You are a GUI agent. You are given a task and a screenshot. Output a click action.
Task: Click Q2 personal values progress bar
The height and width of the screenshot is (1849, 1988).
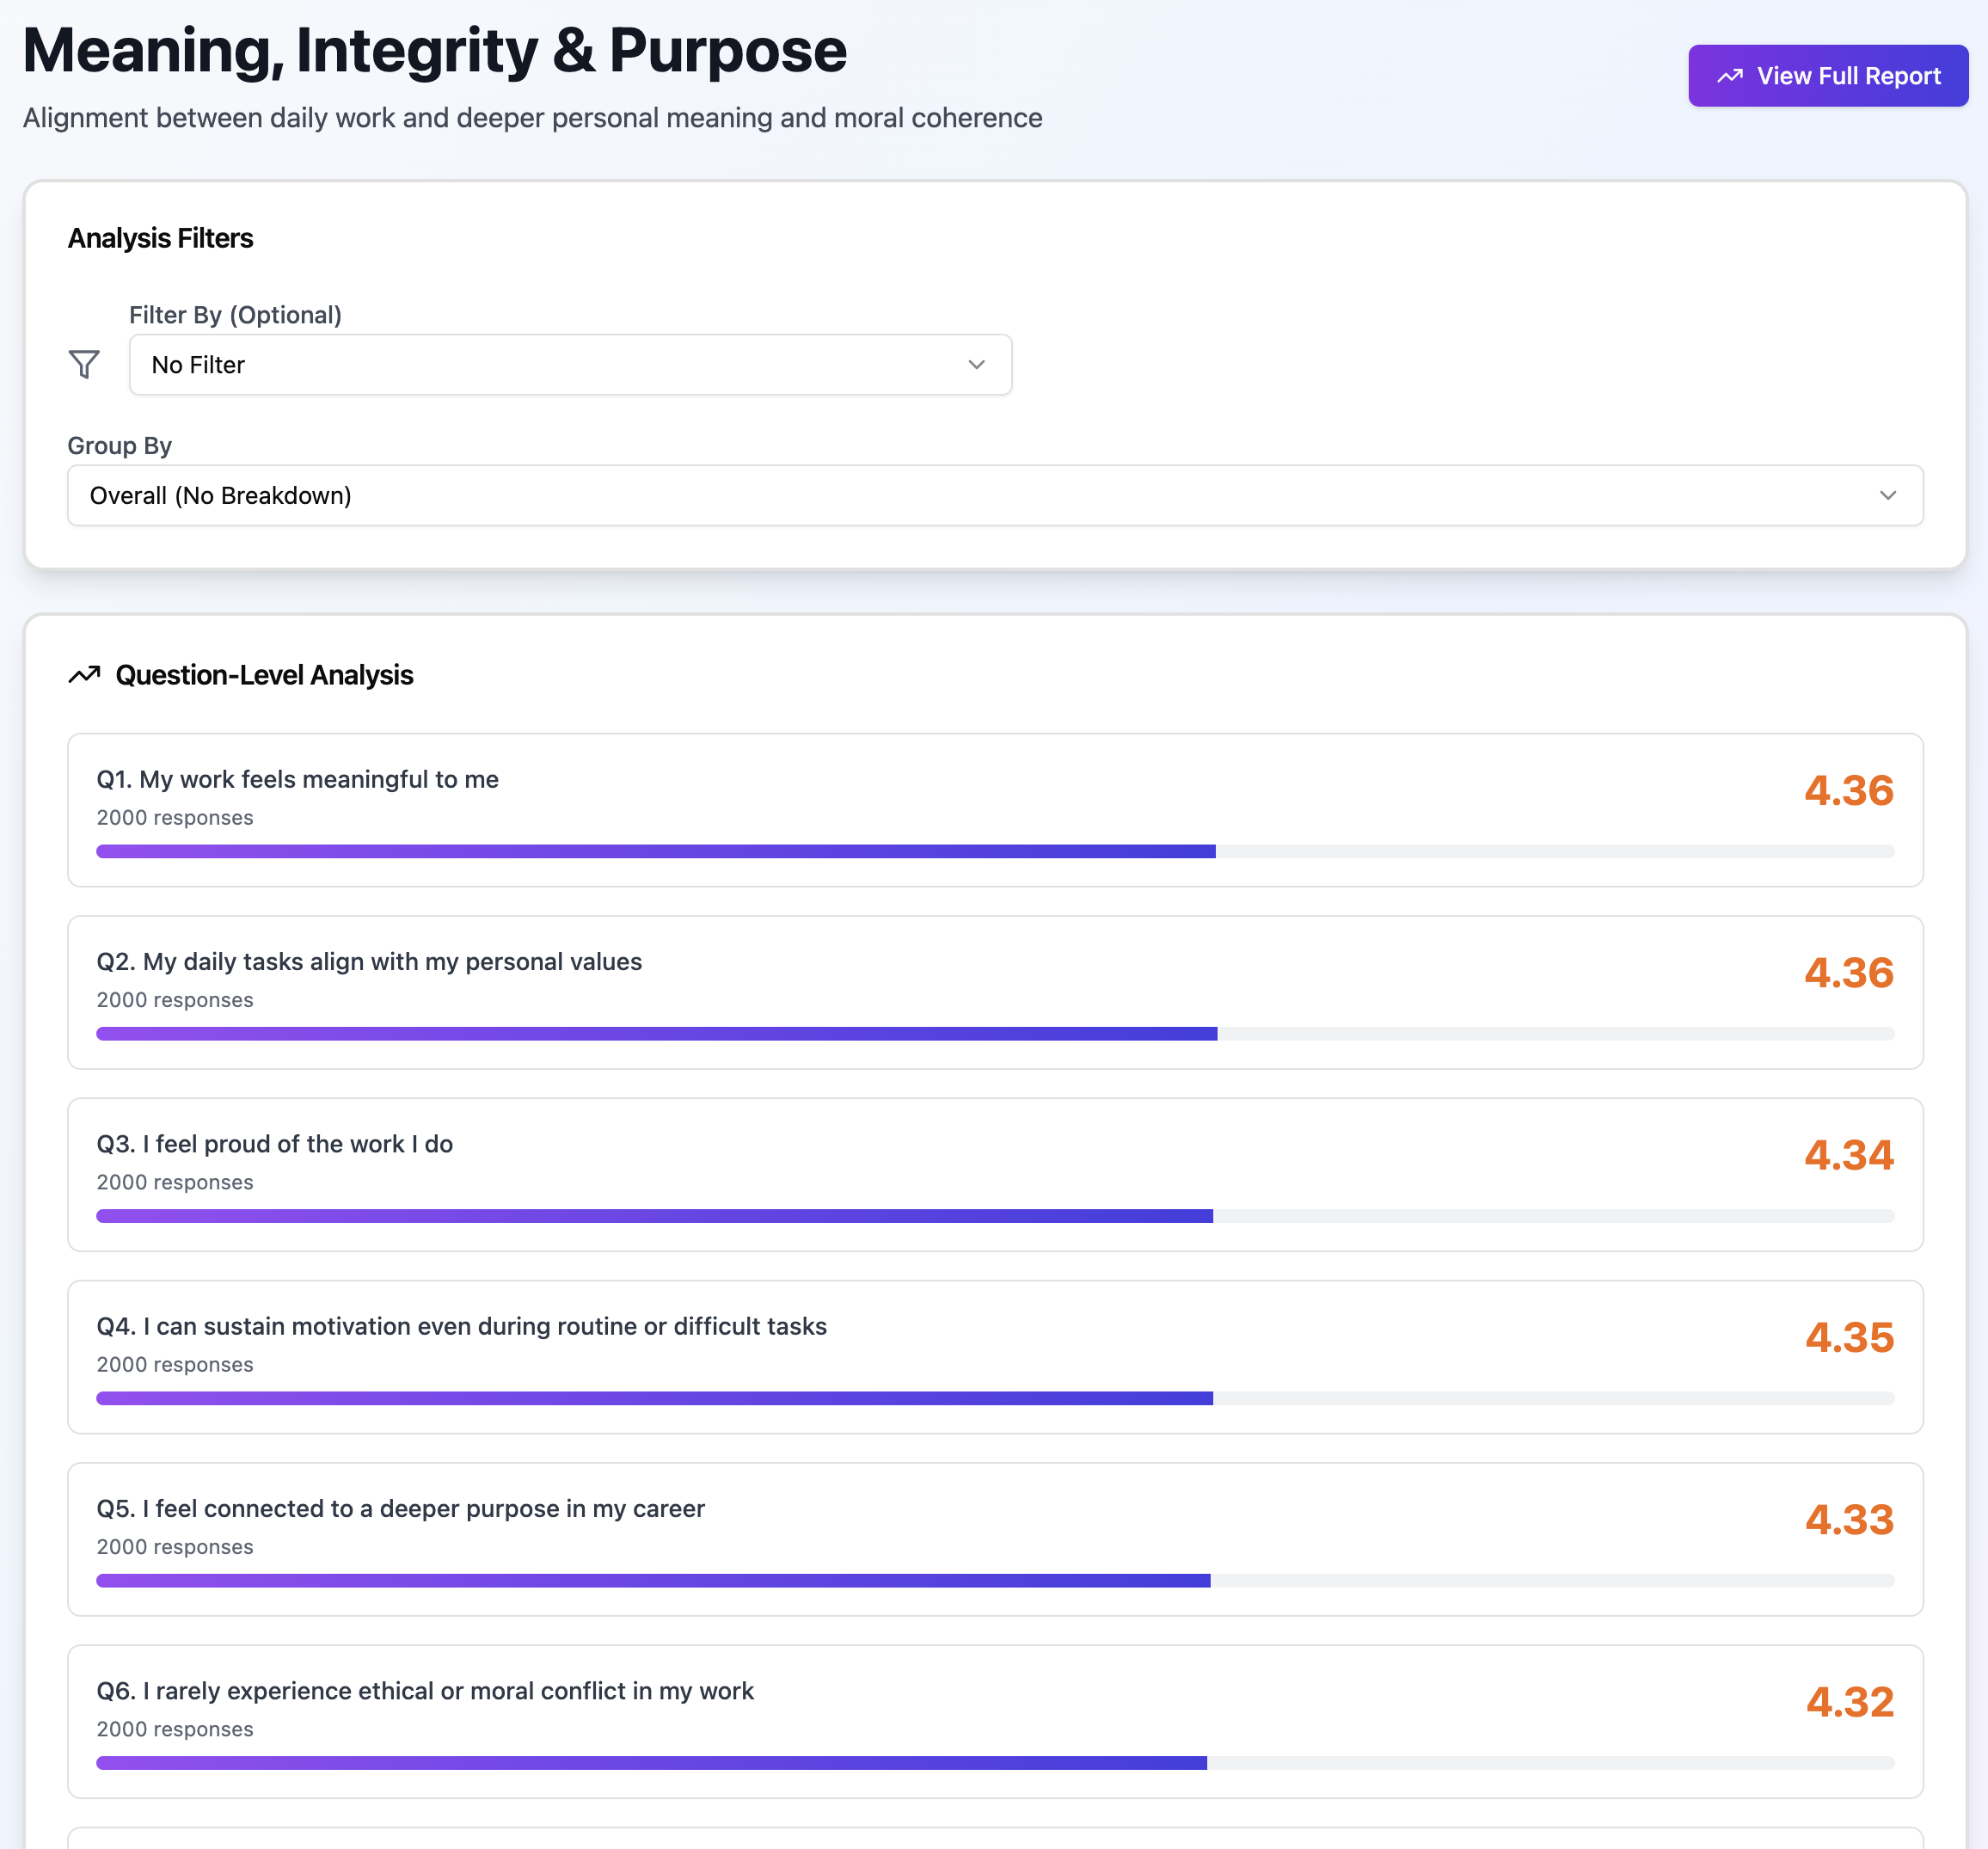[994, 1033]
